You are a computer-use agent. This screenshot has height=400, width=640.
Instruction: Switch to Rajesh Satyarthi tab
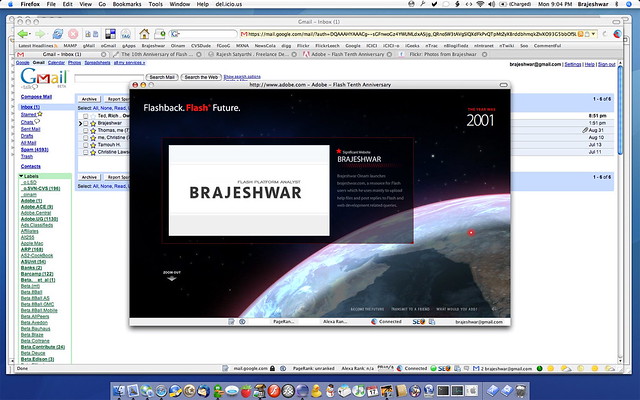(x=252, y=54)
